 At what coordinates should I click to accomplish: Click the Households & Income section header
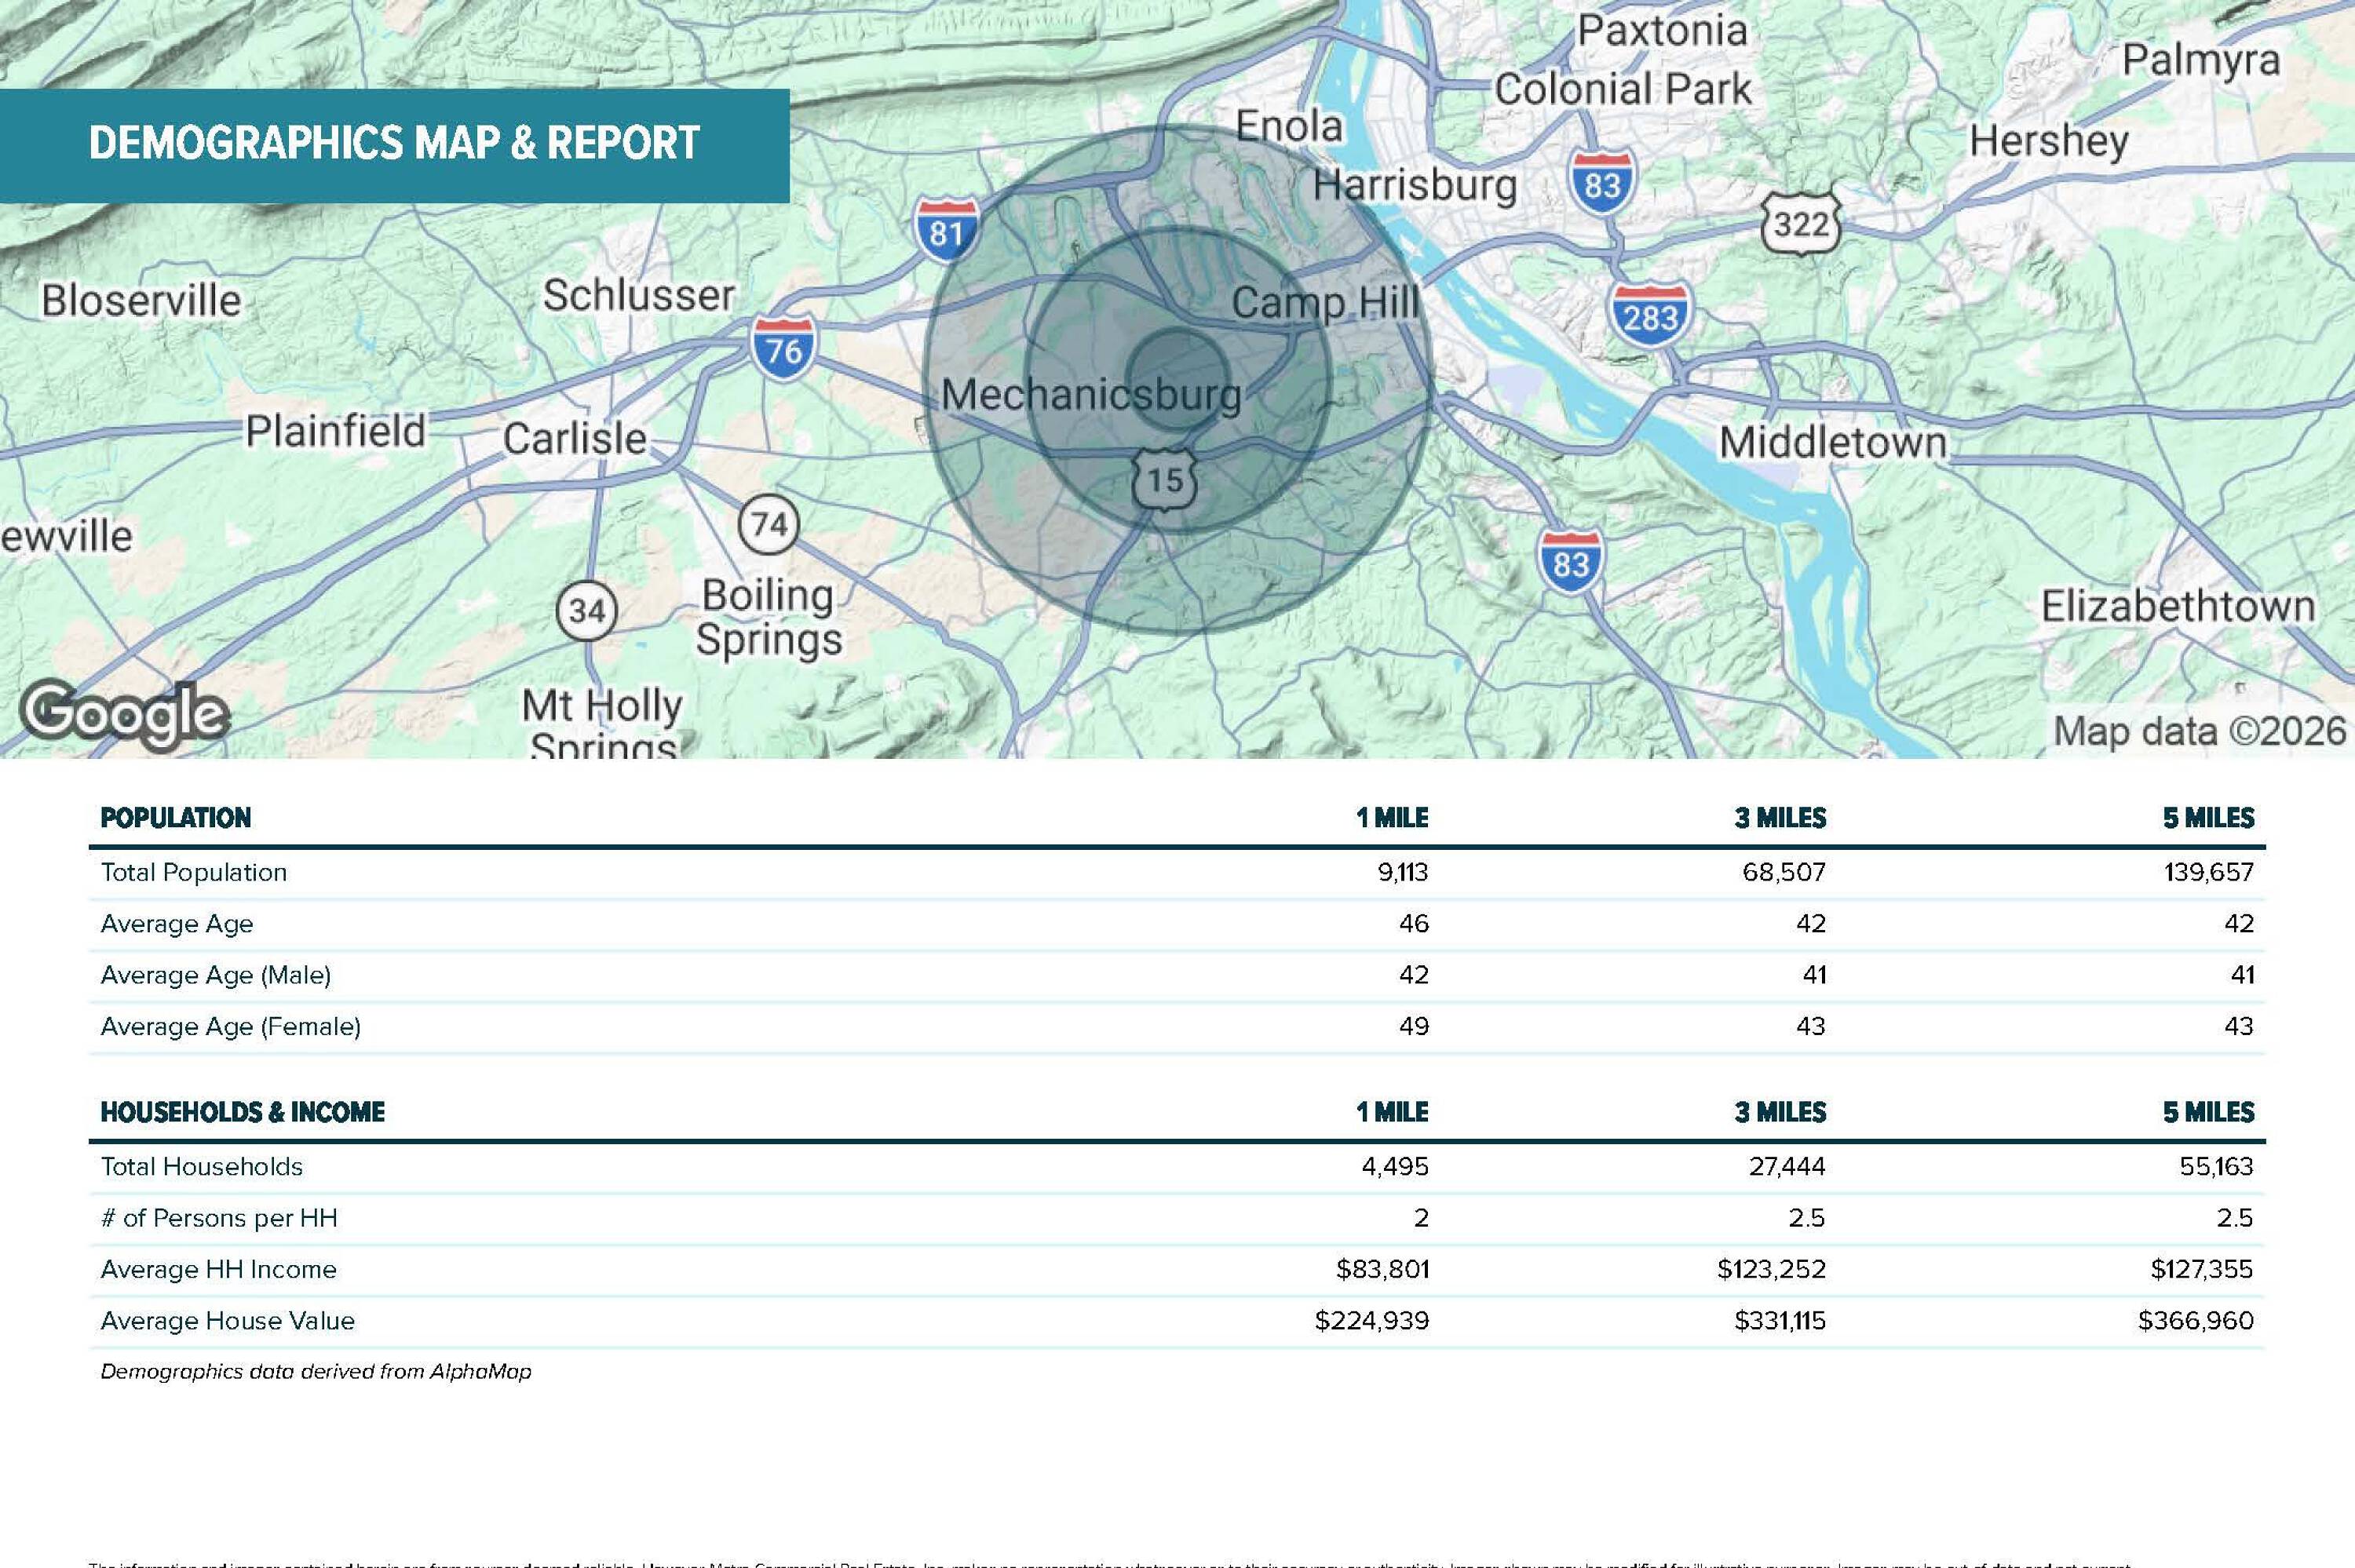point(242,1112)
